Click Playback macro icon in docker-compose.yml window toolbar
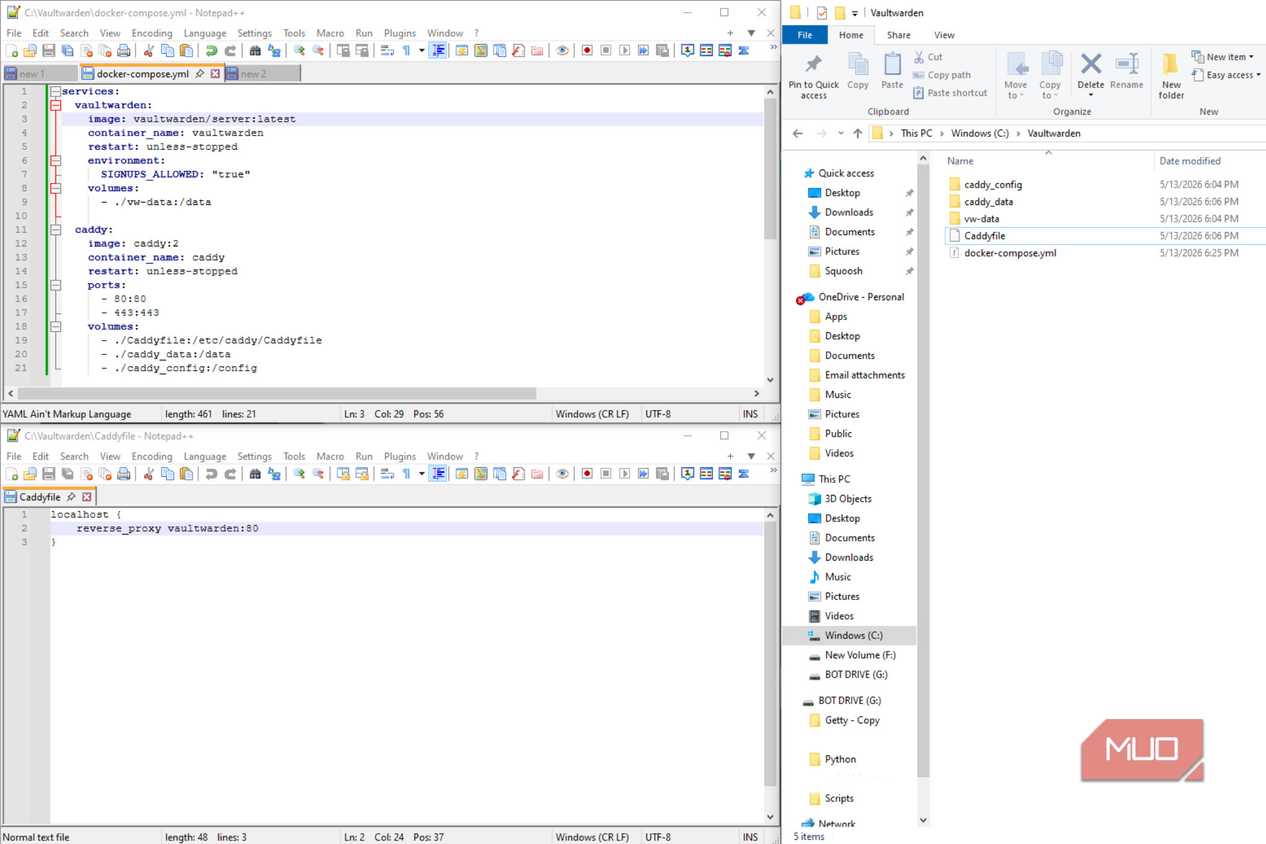This screenshot has height=844, width=1266. pyautogui.click(x=624, y=50)
